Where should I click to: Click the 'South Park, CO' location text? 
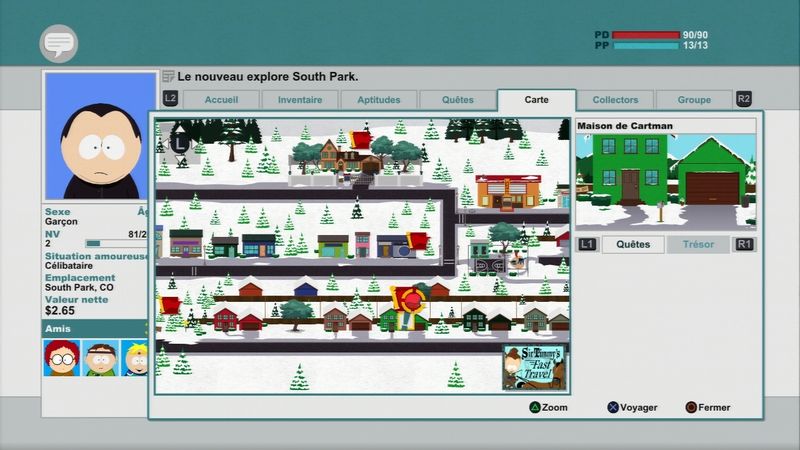(x=79, y=287)
